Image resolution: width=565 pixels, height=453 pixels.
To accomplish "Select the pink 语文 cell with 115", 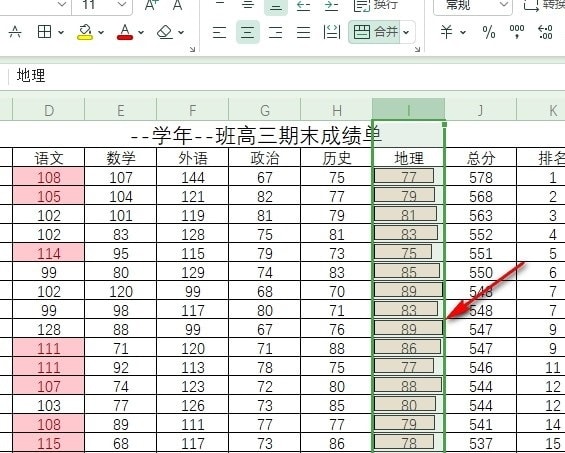I will click(x=49, y=443).
